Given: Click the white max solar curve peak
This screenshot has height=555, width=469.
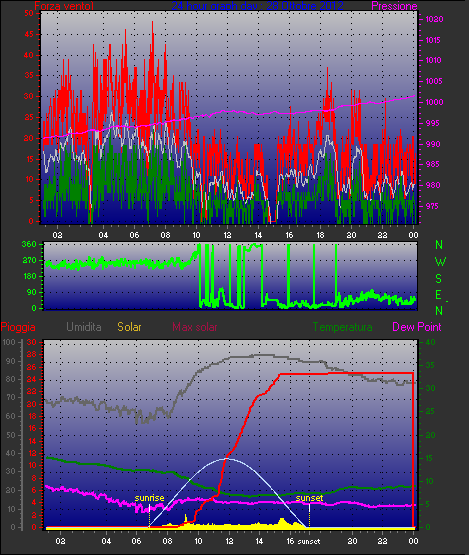Looking at the screenshot, I should 227,459.
